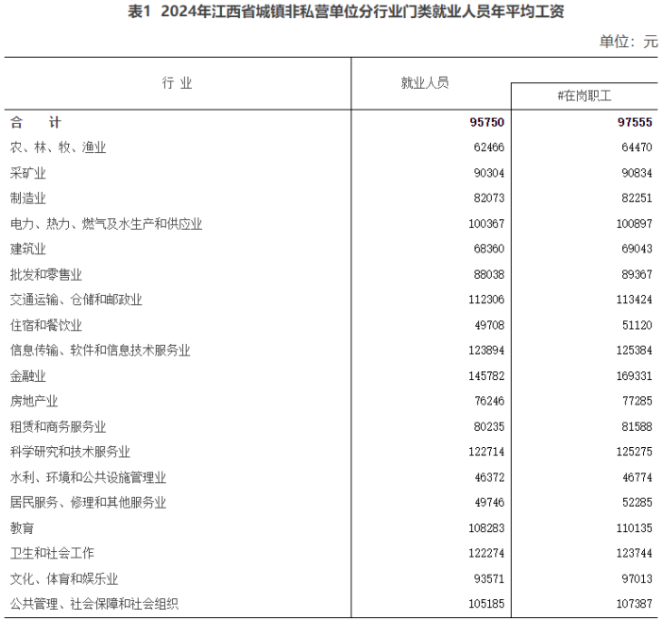Click the value 93571

pyautogui.click(x=489, y=578)
